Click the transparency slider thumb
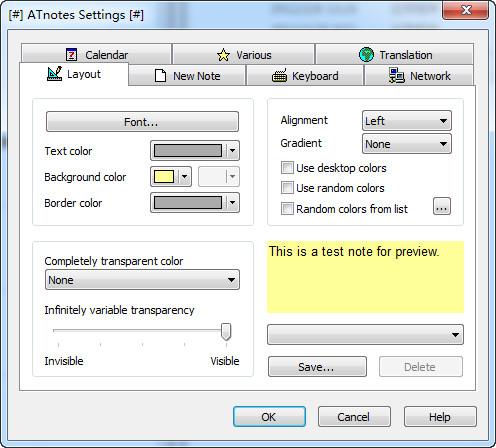Image resolution: width=496 pixels, height=448 pixels. point(226,332)
